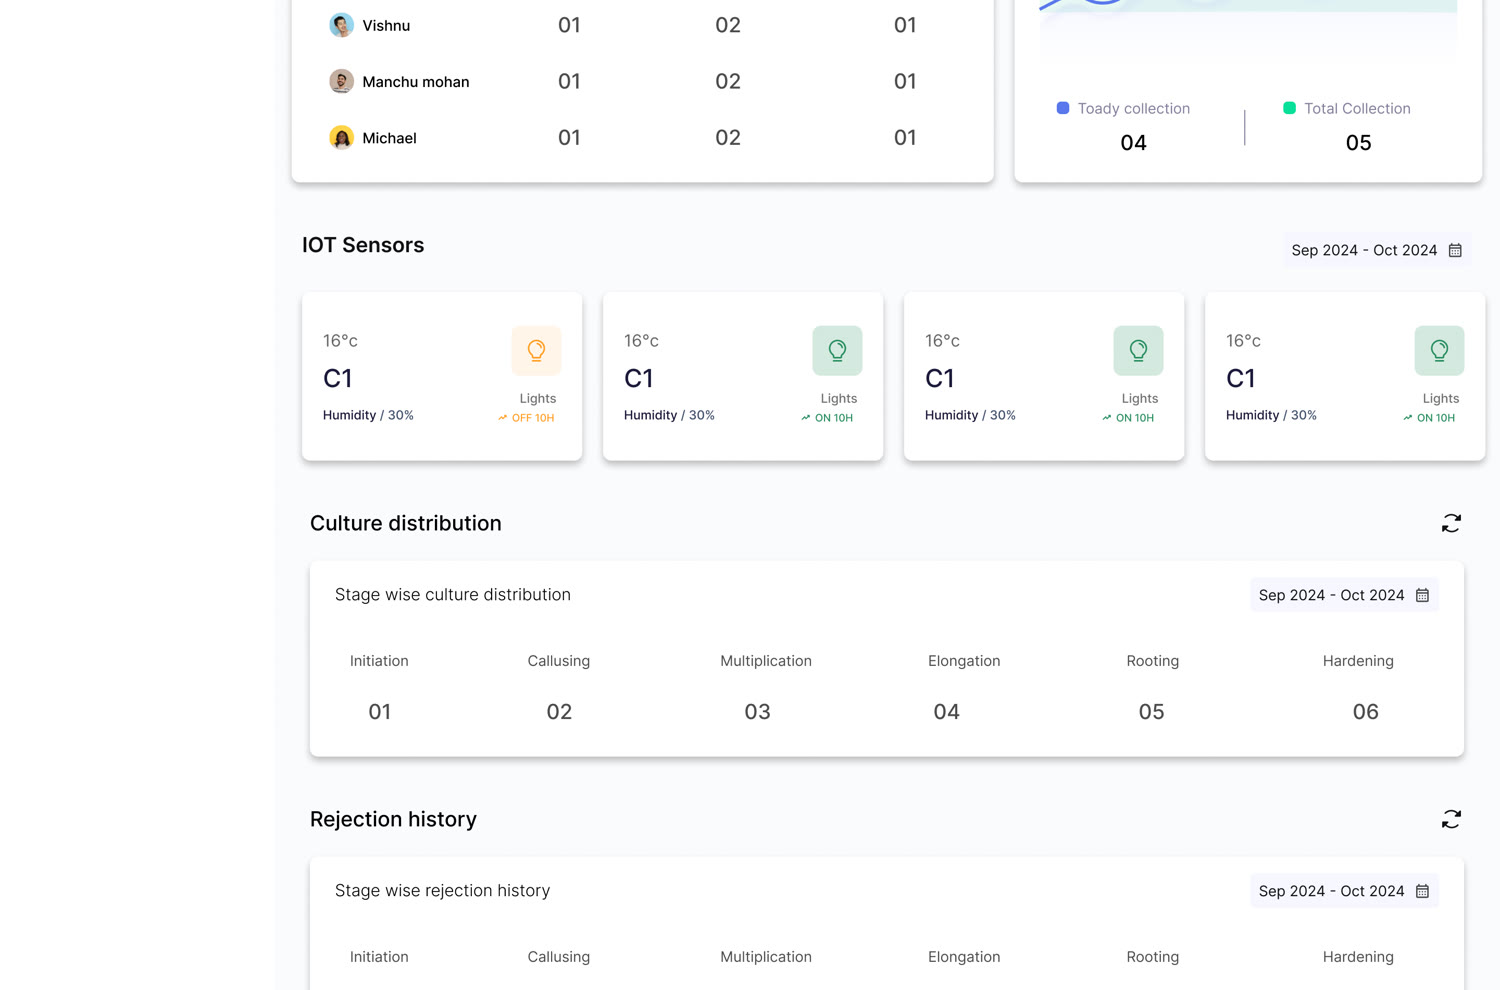Click Vishnu's avatar picture
Image resolution: width=1500 pixels, height=990 pixels.
click(341, 25)
